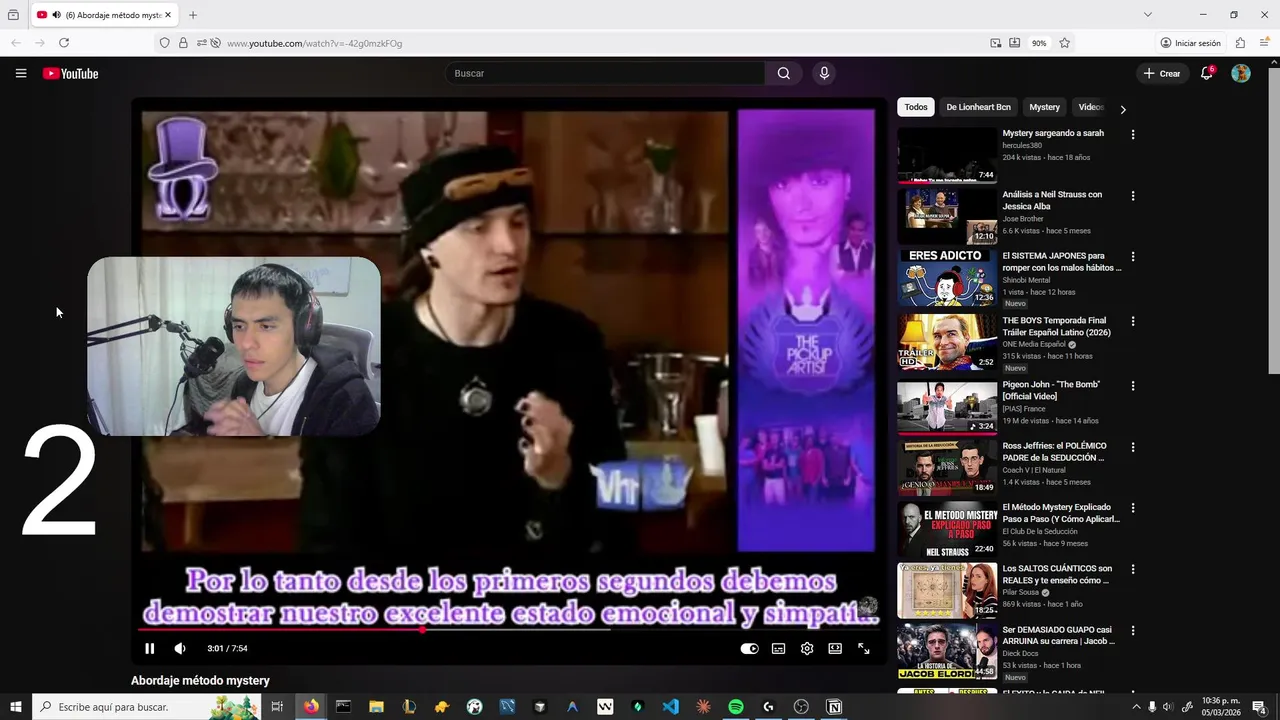Open Firefox extensions puzzle icon
The height and width of the screenshot is (720, 1280).
(x=1240, y=43)
